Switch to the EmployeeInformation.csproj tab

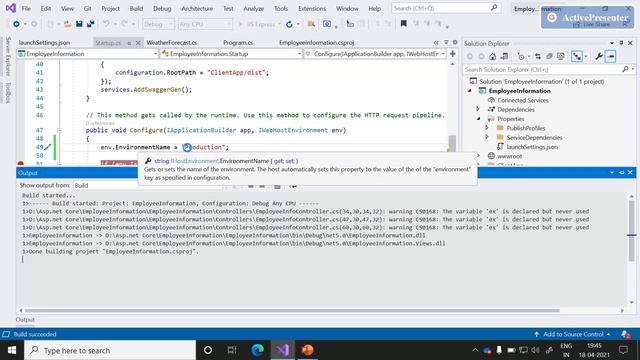point(317,42)
